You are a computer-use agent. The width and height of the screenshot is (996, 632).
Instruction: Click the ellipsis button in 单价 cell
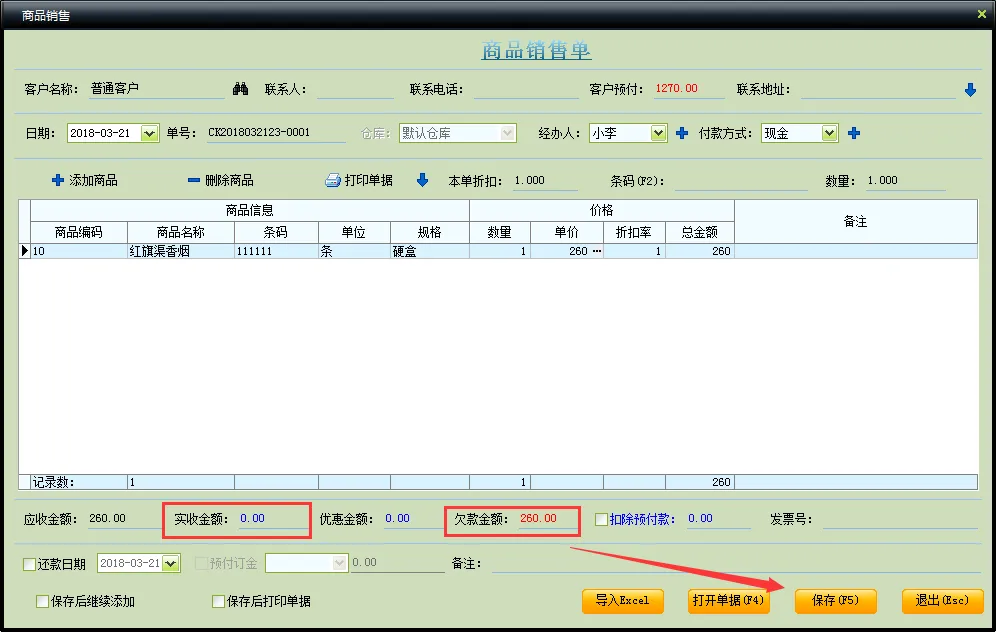click(x=596, y=251)
